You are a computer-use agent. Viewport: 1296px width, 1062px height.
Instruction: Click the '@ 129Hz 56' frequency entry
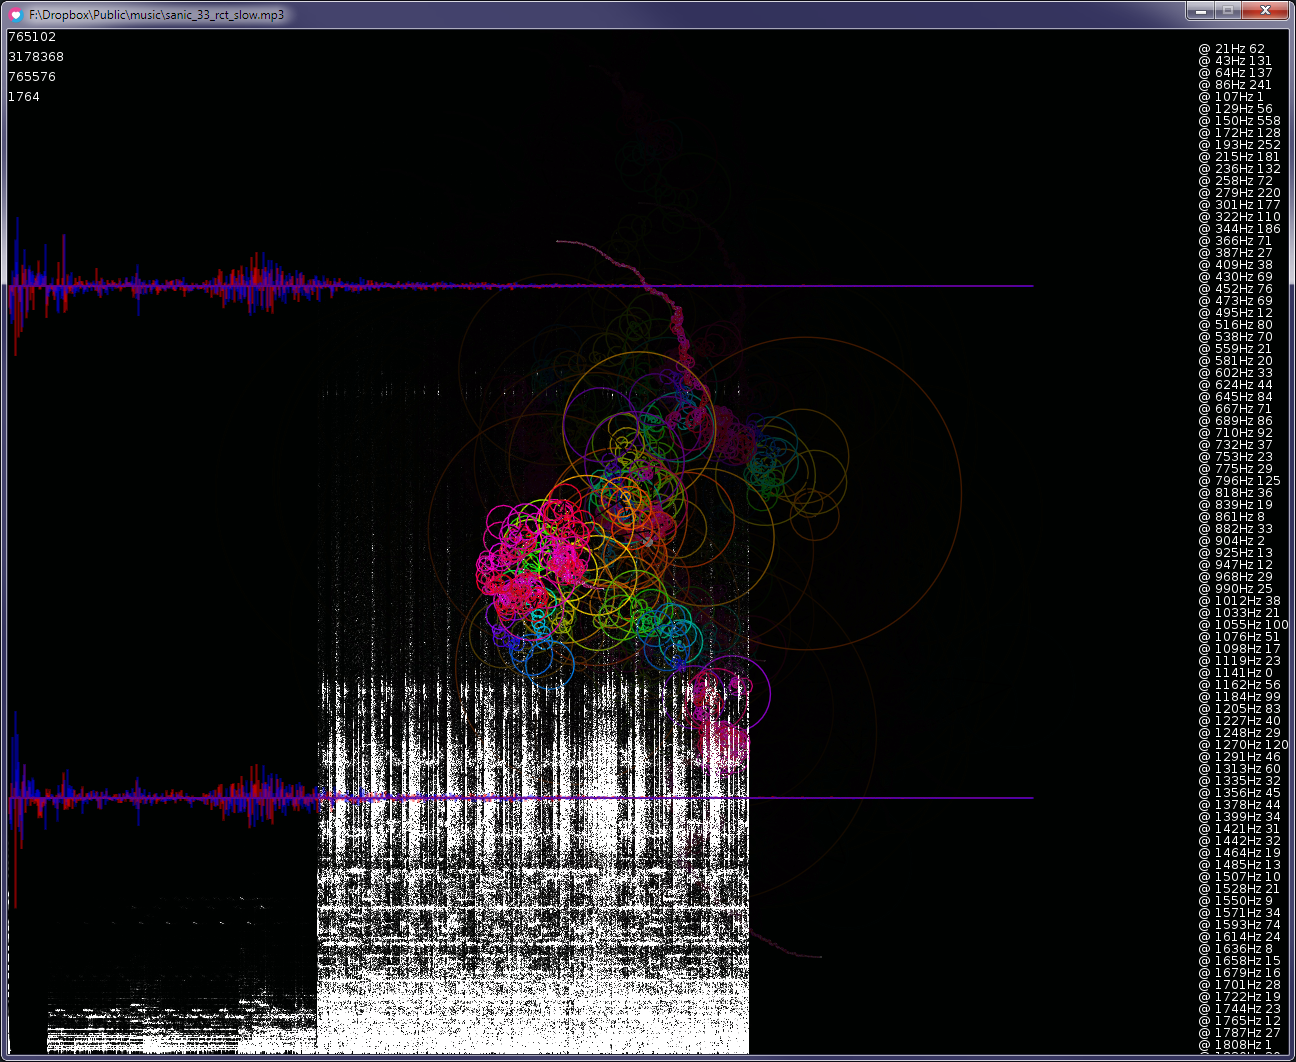[x=1236, y=109]
